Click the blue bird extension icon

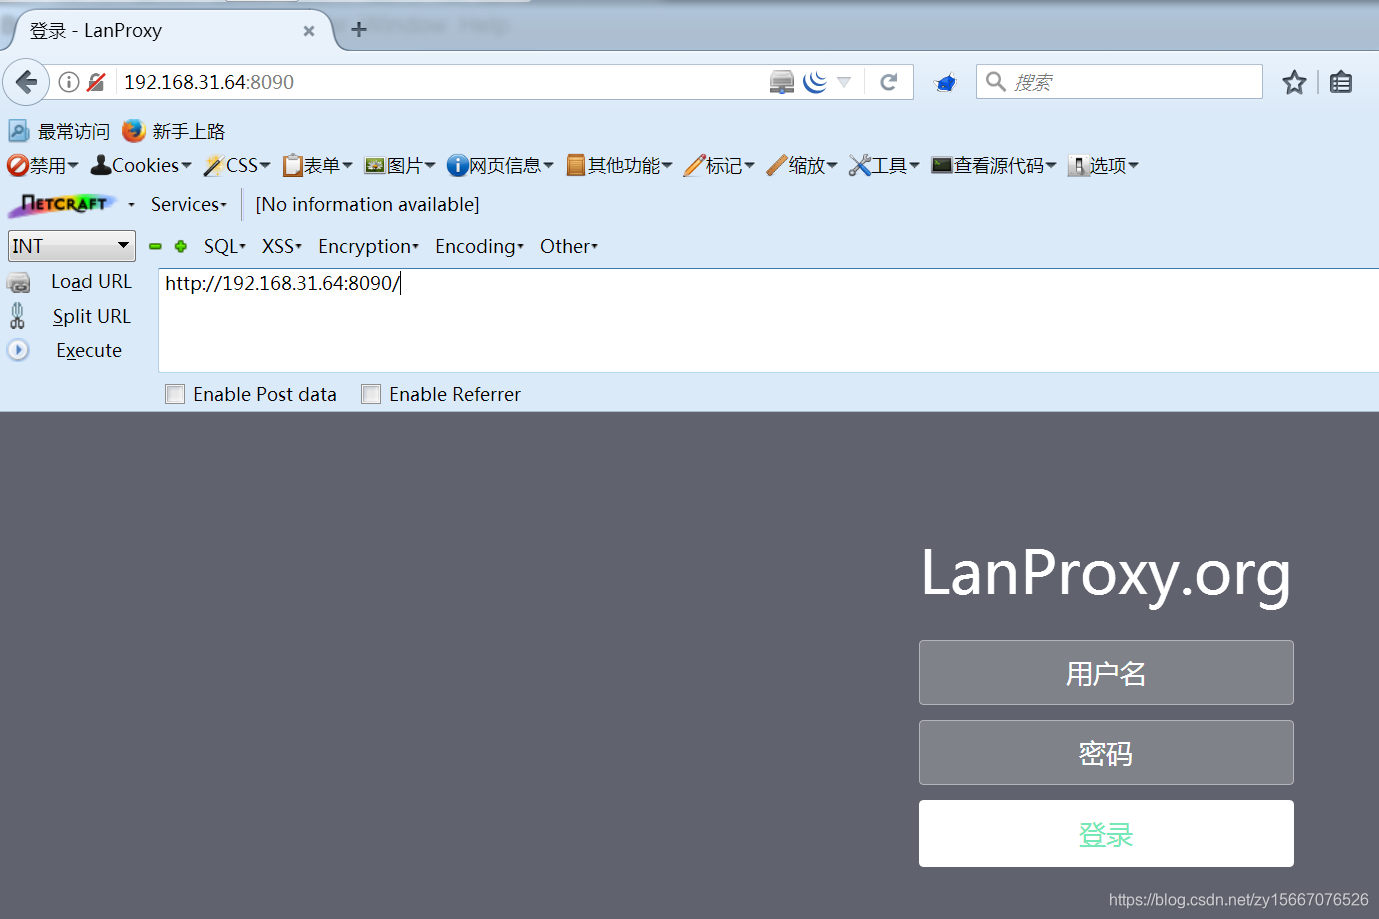click(x=945, y=82)
